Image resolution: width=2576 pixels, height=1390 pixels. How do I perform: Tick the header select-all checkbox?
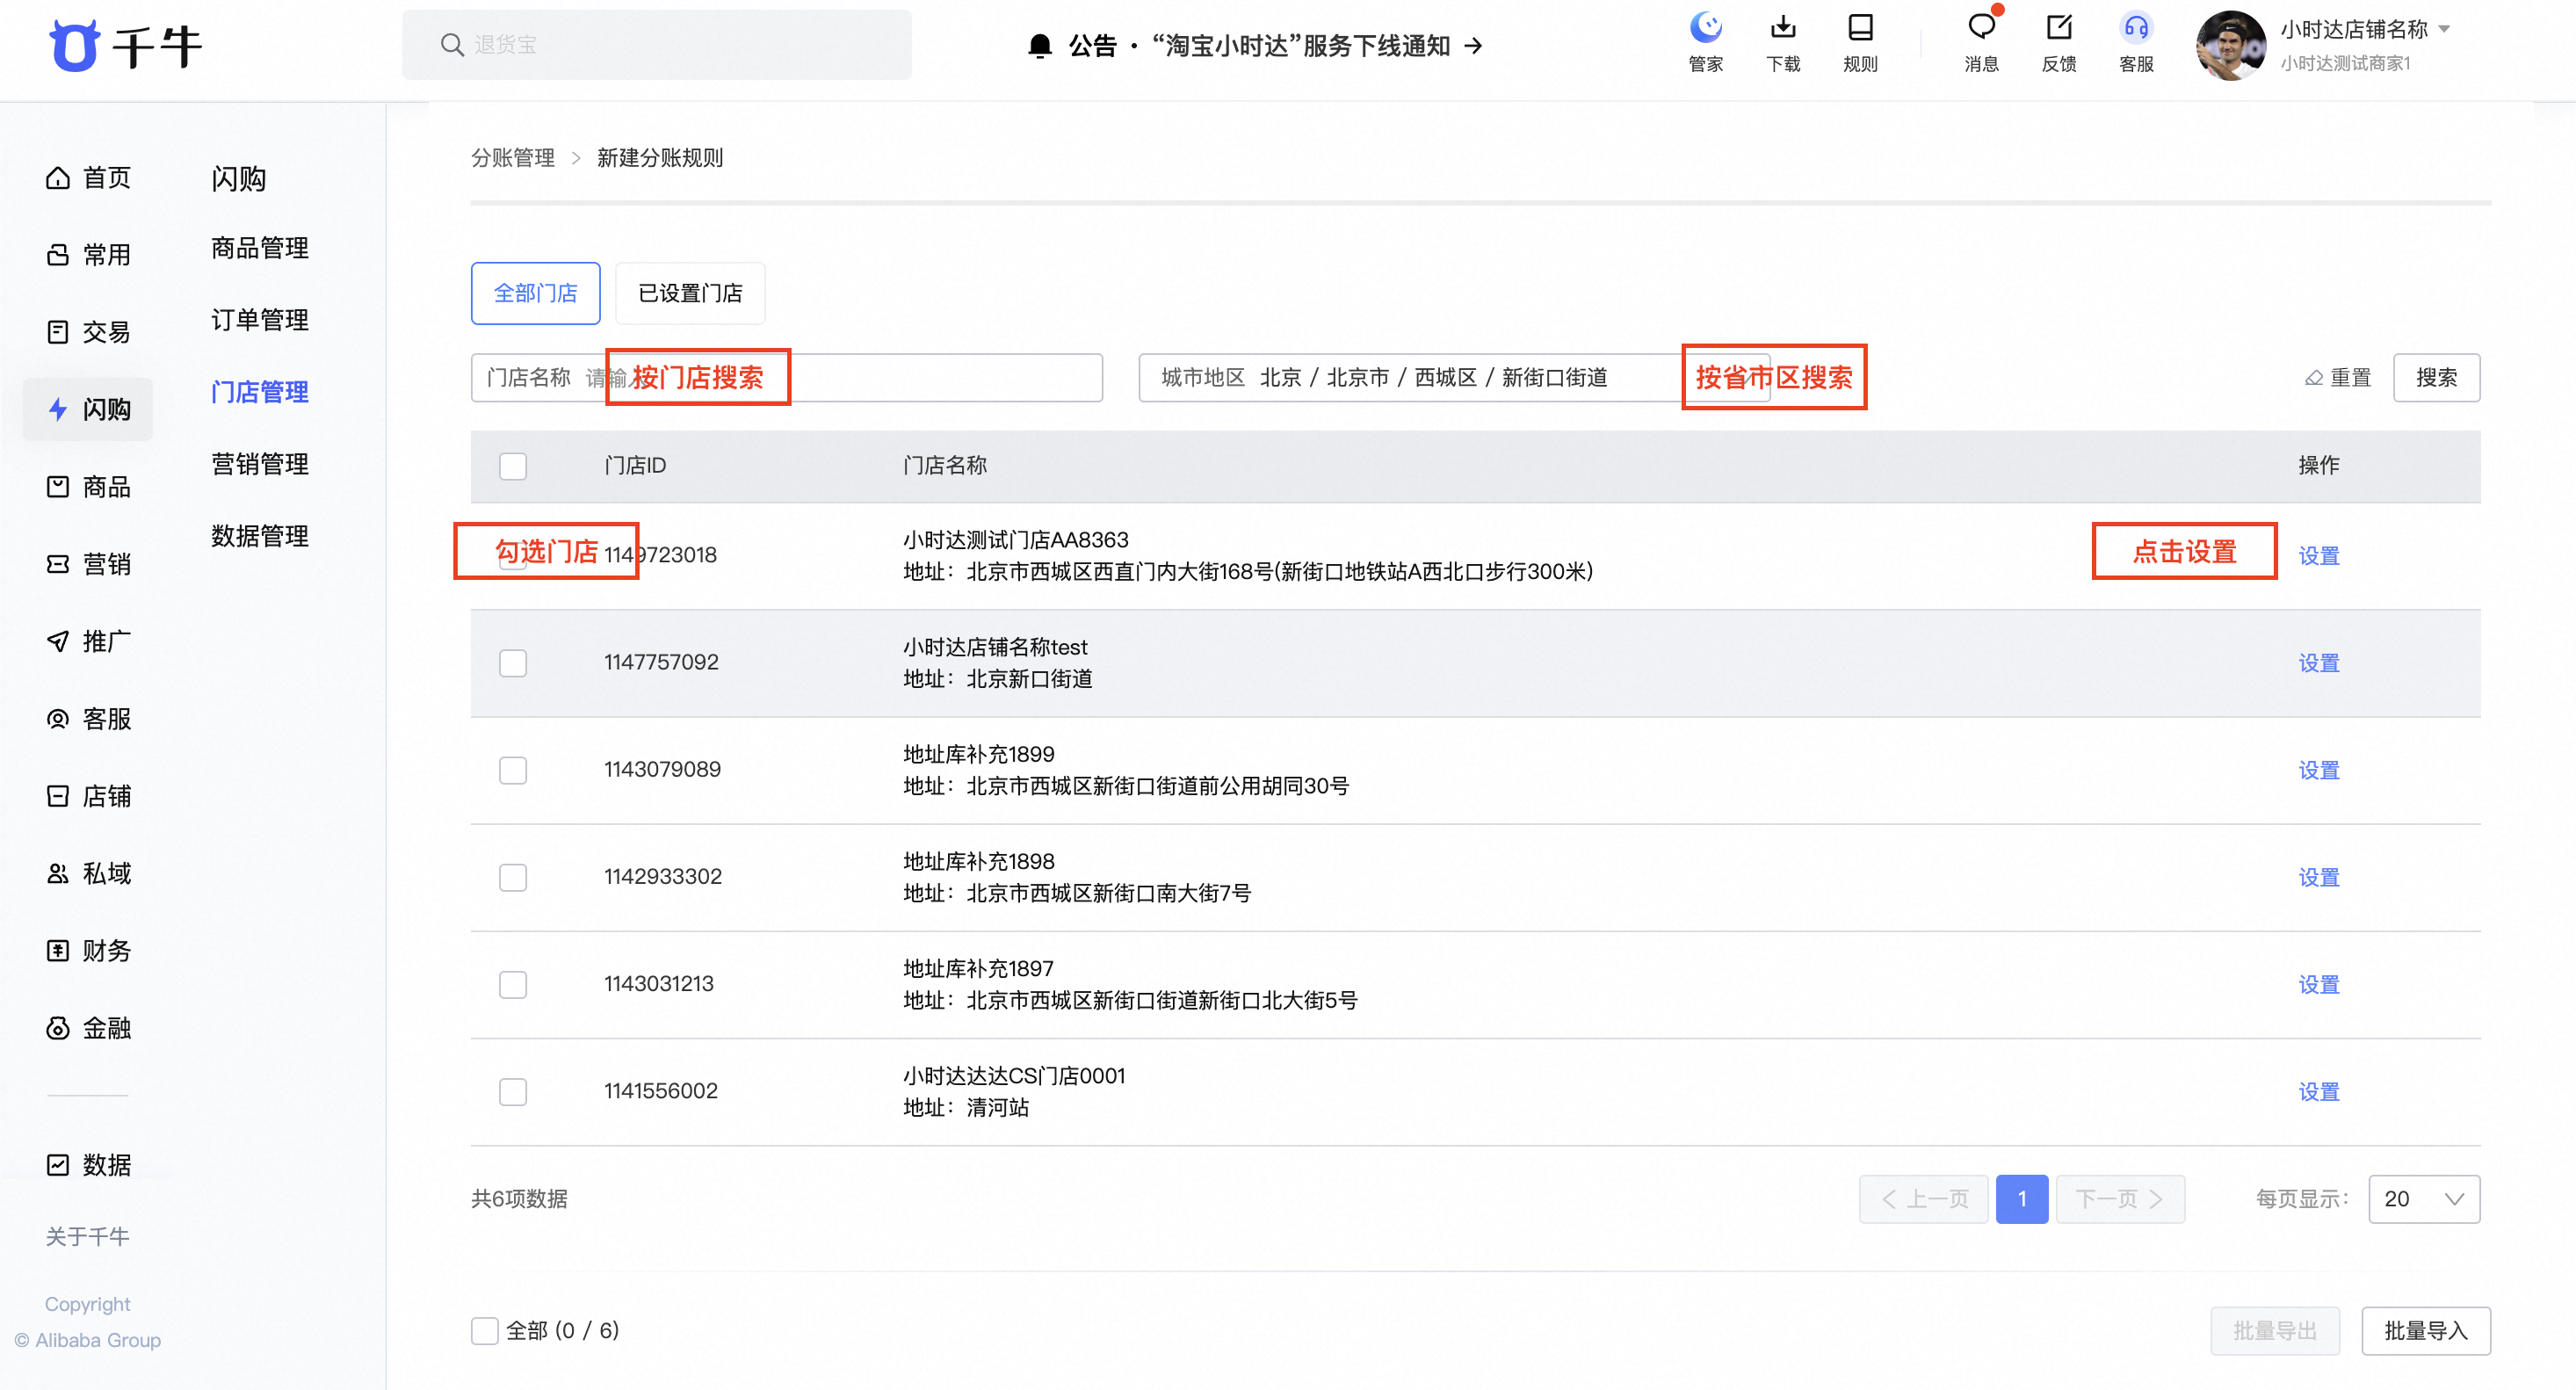click(x=513, y=466)
